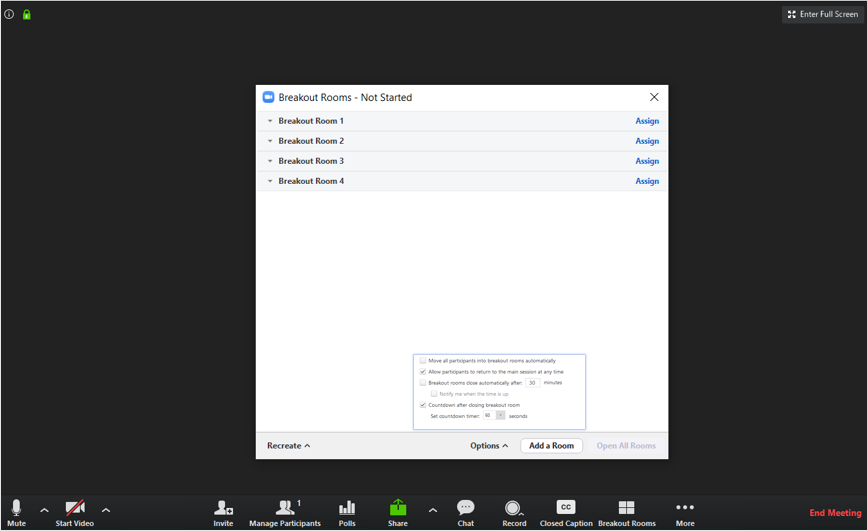Enable breakout rooms close automatically checkbox
Image resolution: width=867 pixels, height=531 pixels.
(x=423, y=383)
